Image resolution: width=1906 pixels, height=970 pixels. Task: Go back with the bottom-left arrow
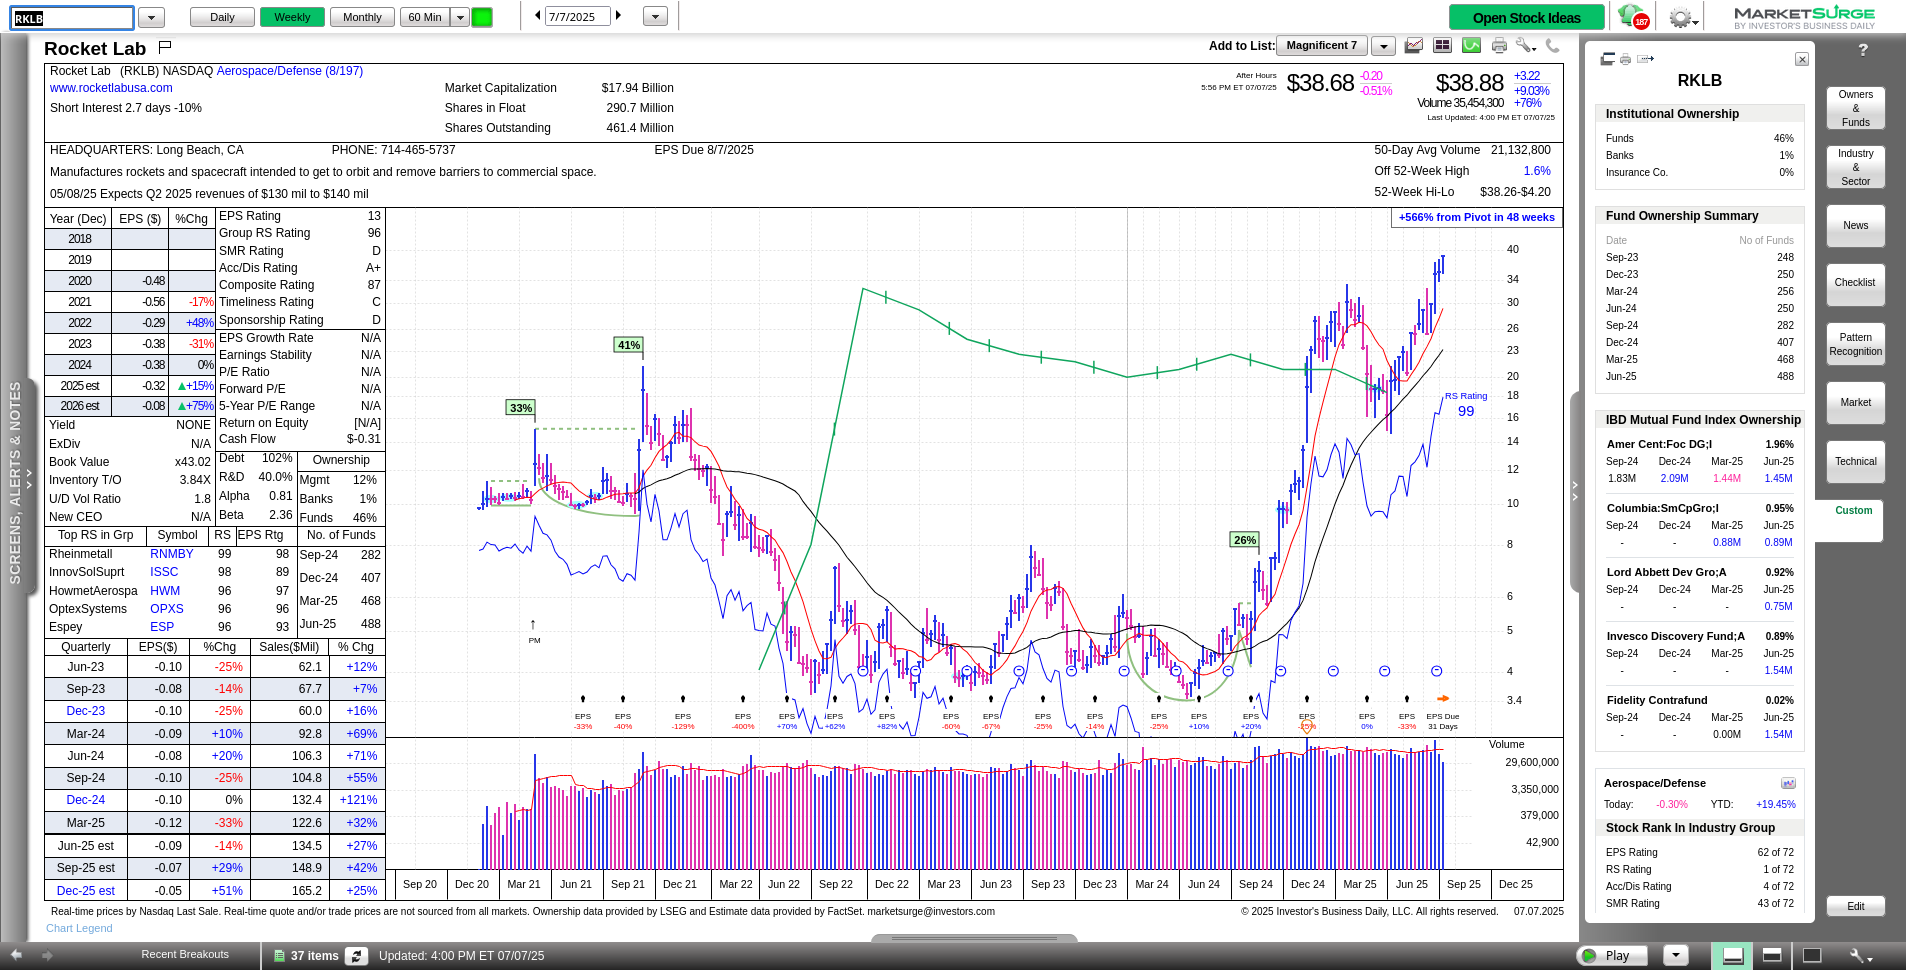16,955
